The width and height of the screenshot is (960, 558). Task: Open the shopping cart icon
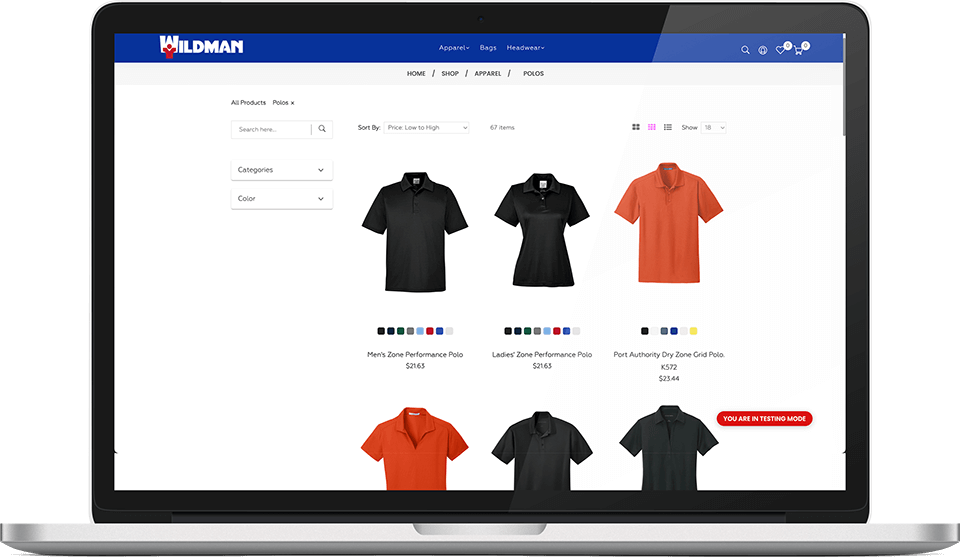pyautogui.click(x=798, y=49)
